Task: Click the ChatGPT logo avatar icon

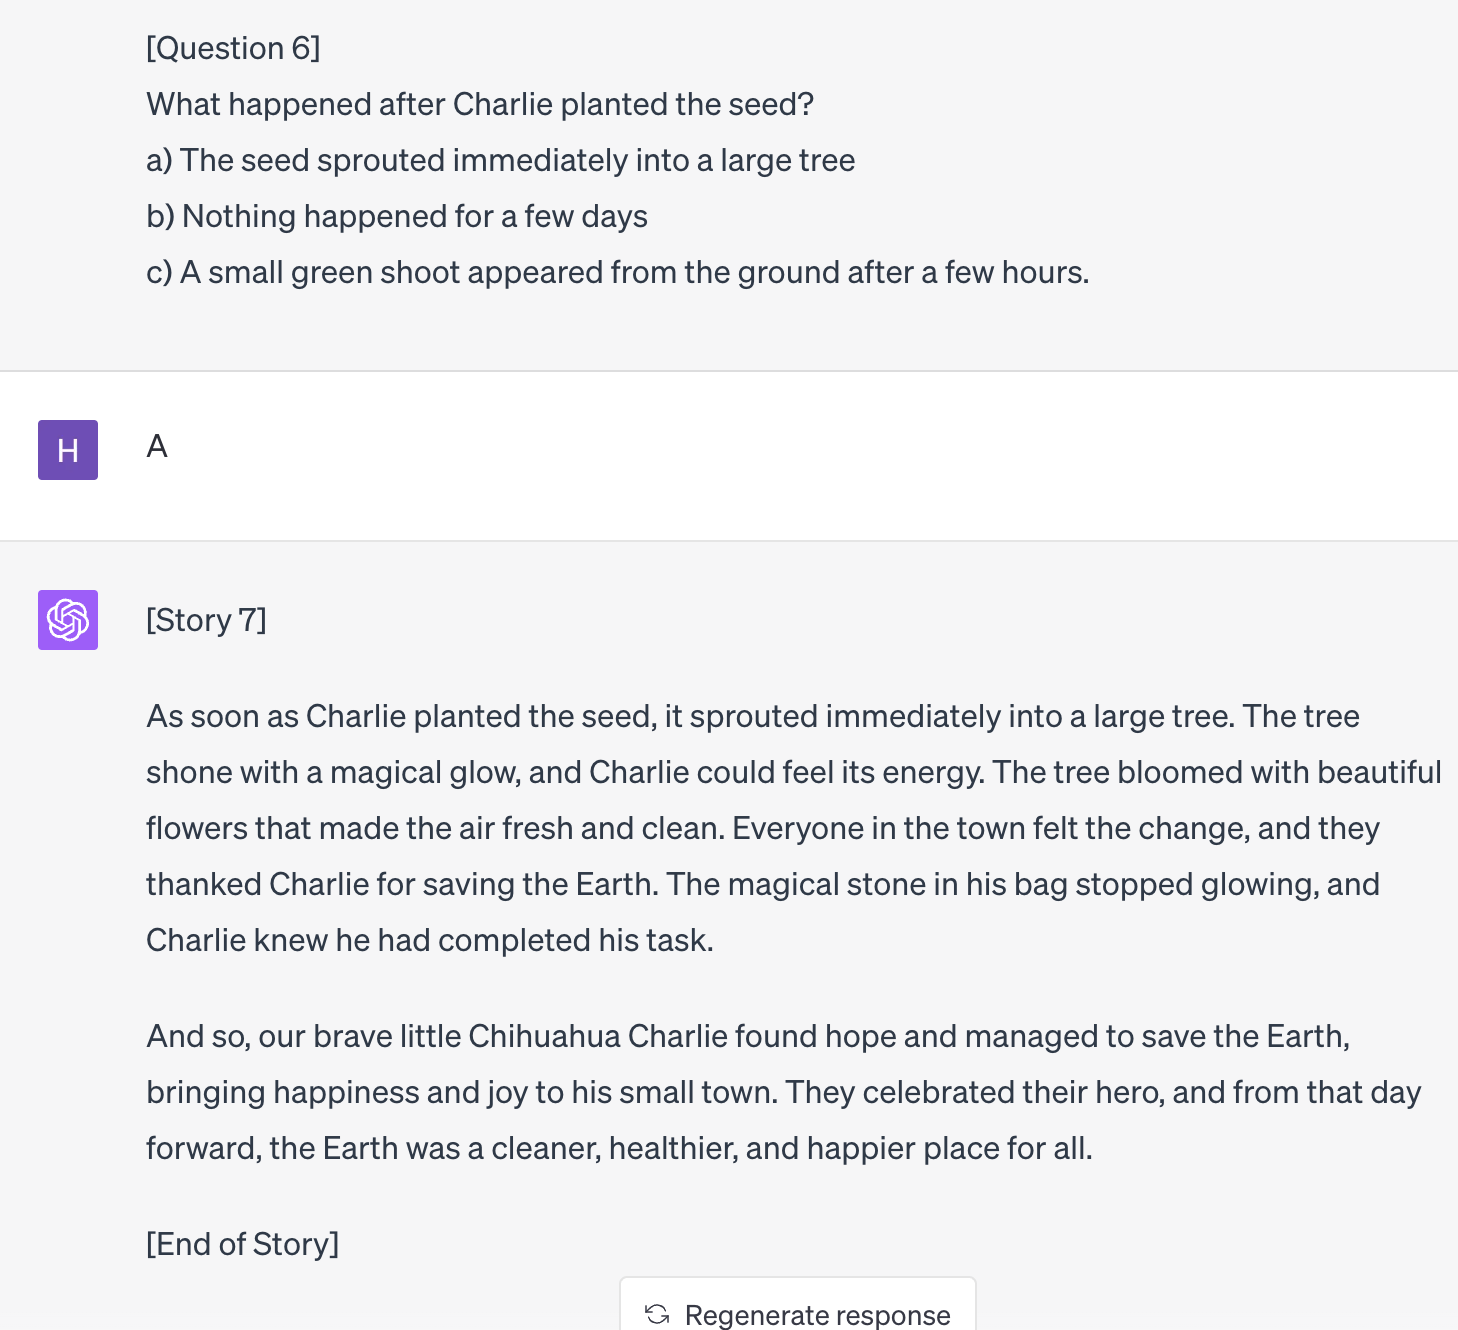Action: point(68,620)
